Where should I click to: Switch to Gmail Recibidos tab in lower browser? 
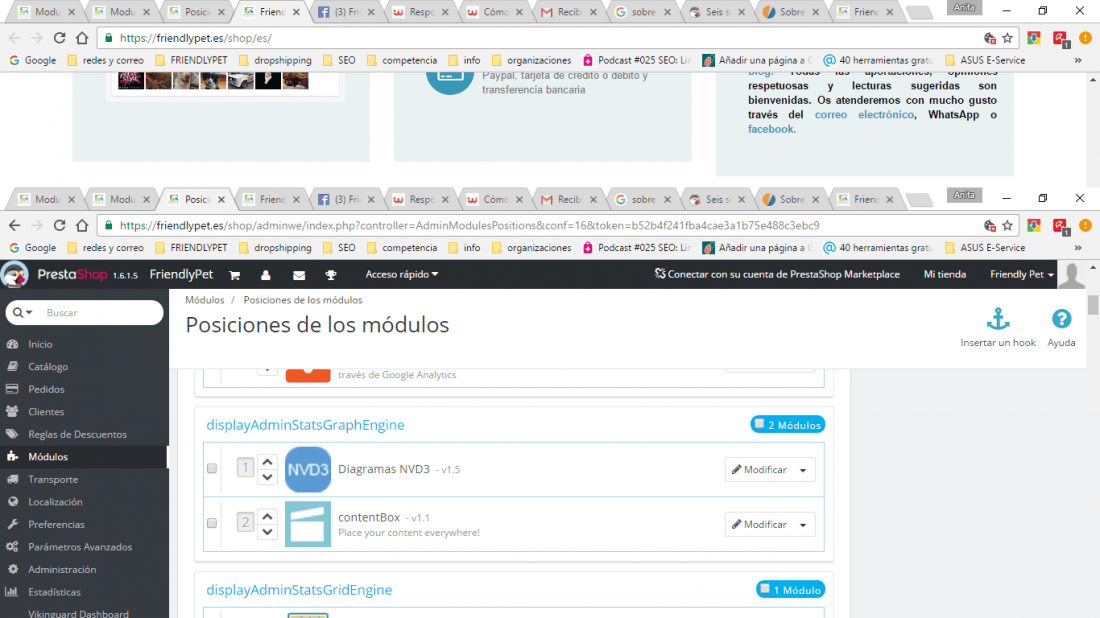pyautogui.click(x=568, y=199)
